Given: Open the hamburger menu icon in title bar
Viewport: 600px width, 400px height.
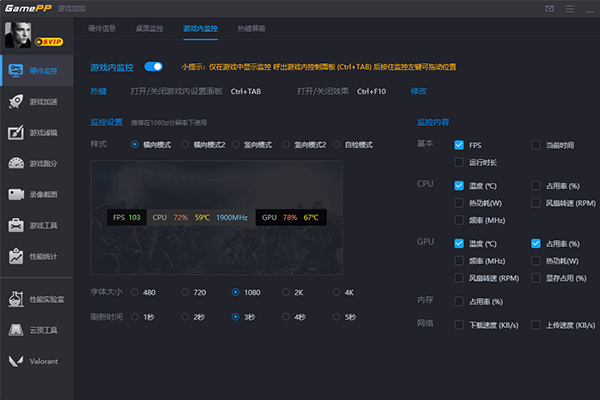Looking at the screenshot, I should coord(569,8).
